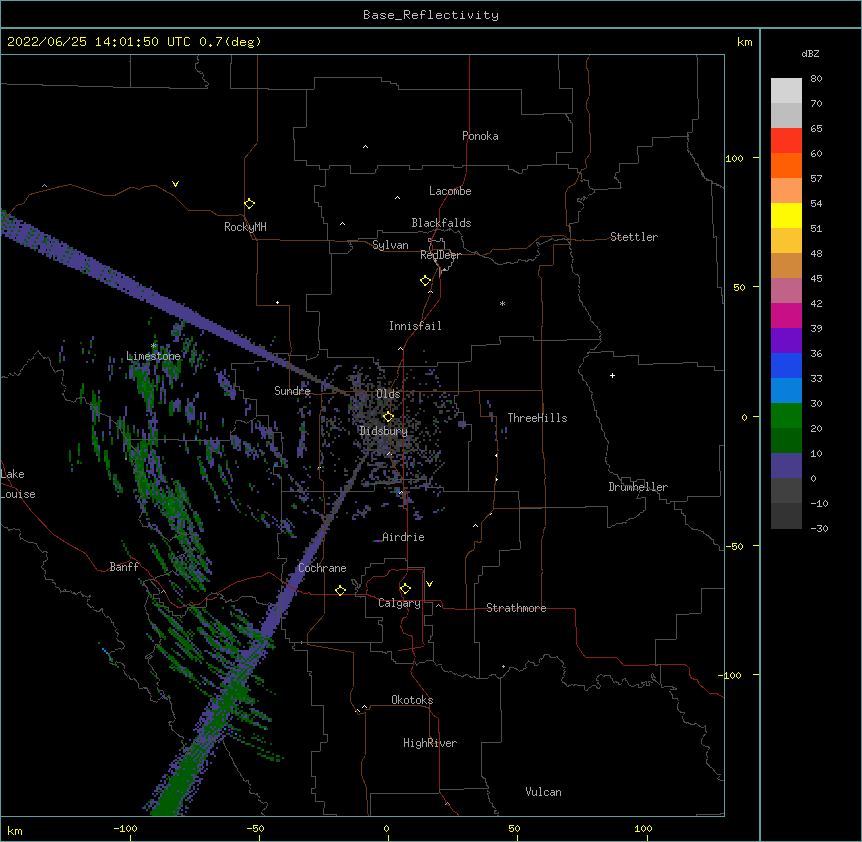Viewport: 862px width, 842px height.
Task: Click the 100 tick on the vertical axis
Action: click(734, 158)
